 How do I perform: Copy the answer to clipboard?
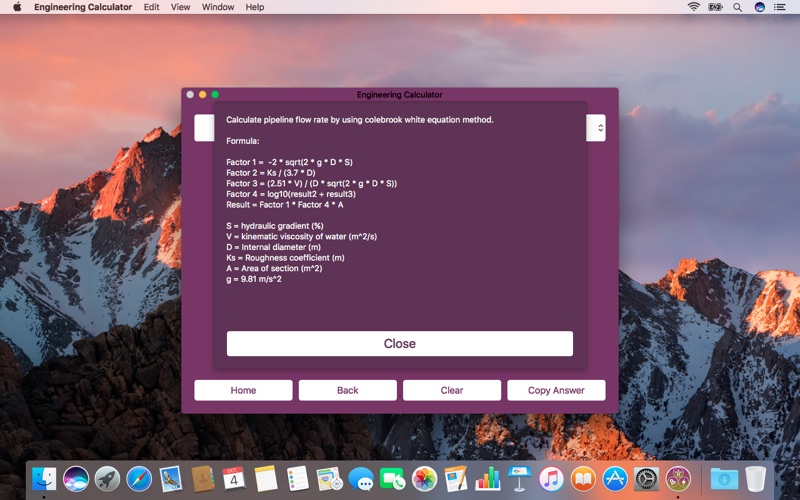pos(556,390)
